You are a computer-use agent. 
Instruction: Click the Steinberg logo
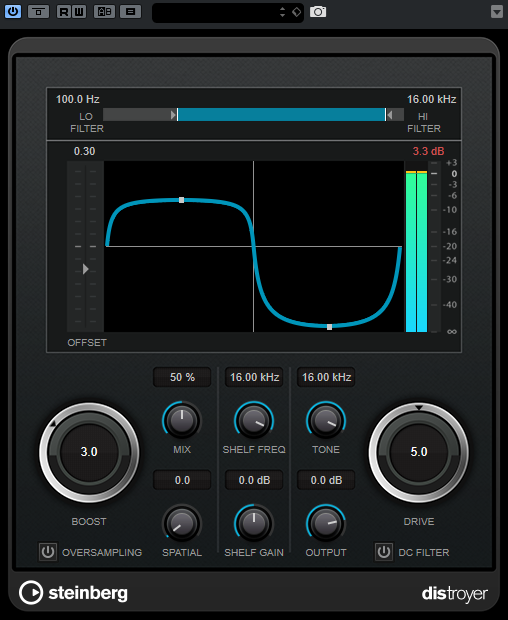74,593
